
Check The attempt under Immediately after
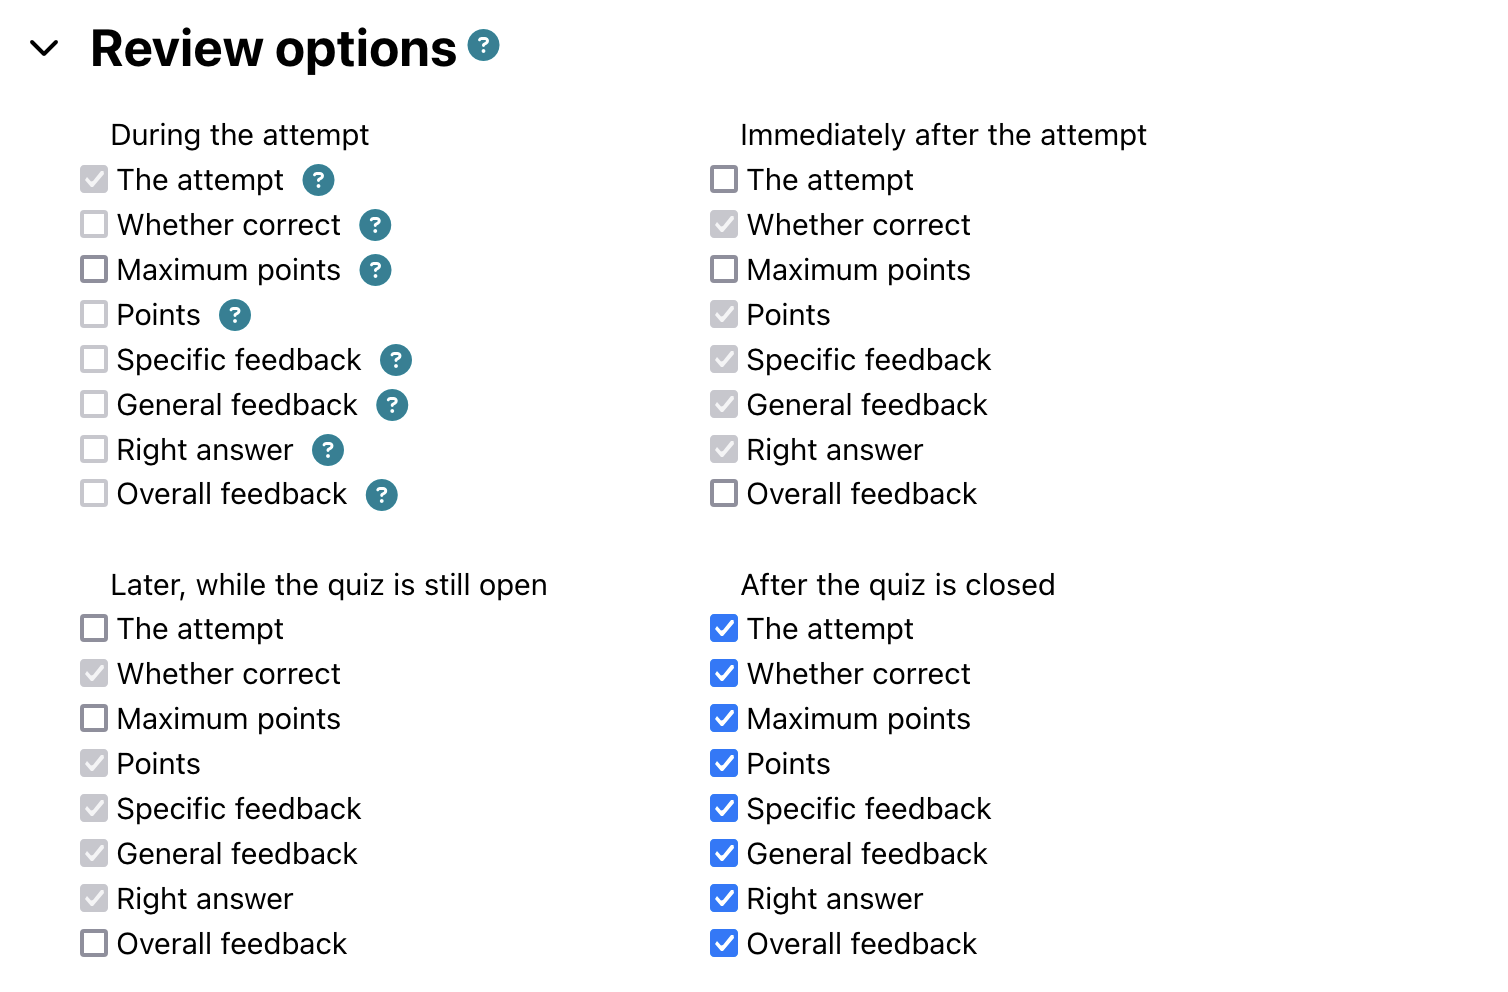pyautogui.click(x=724, y=179)
